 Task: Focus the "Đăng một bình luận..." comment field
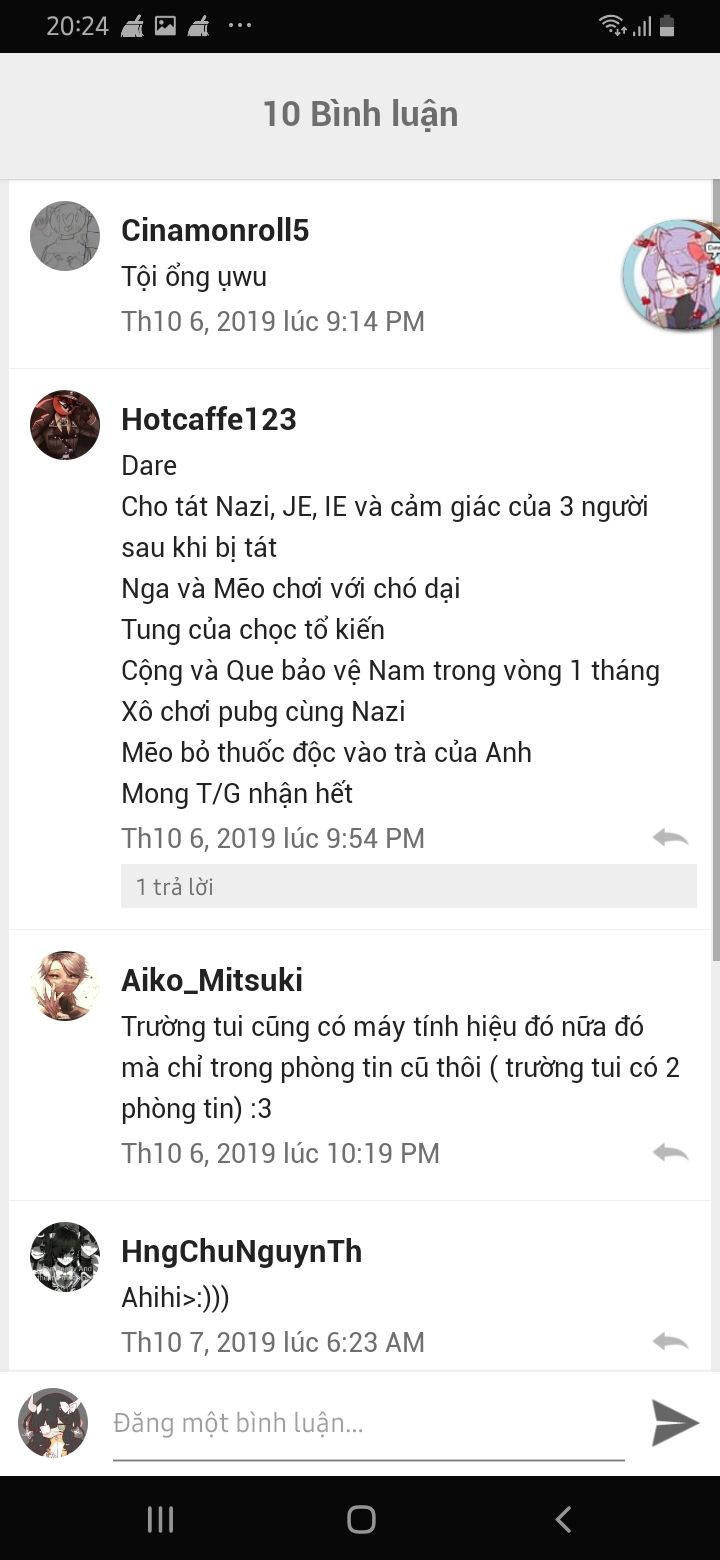[368, 1423]
